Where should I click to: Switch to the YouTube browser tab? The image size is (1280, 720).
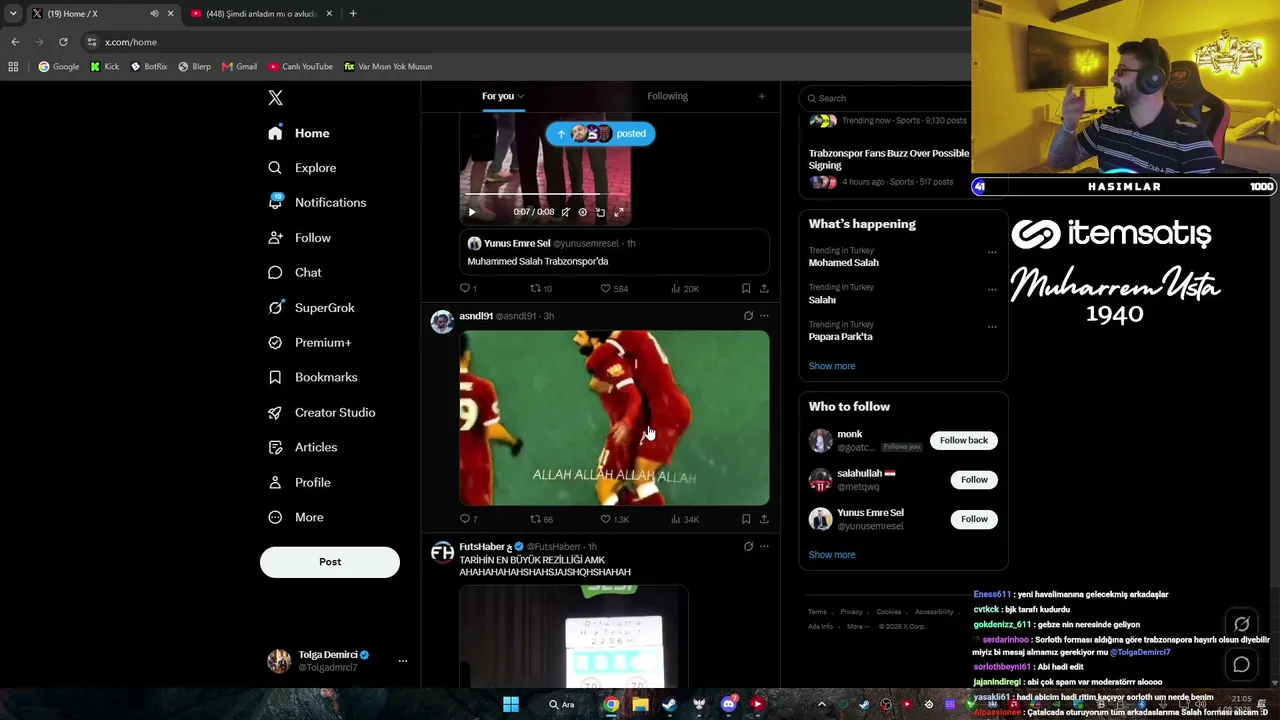(262, 14)
